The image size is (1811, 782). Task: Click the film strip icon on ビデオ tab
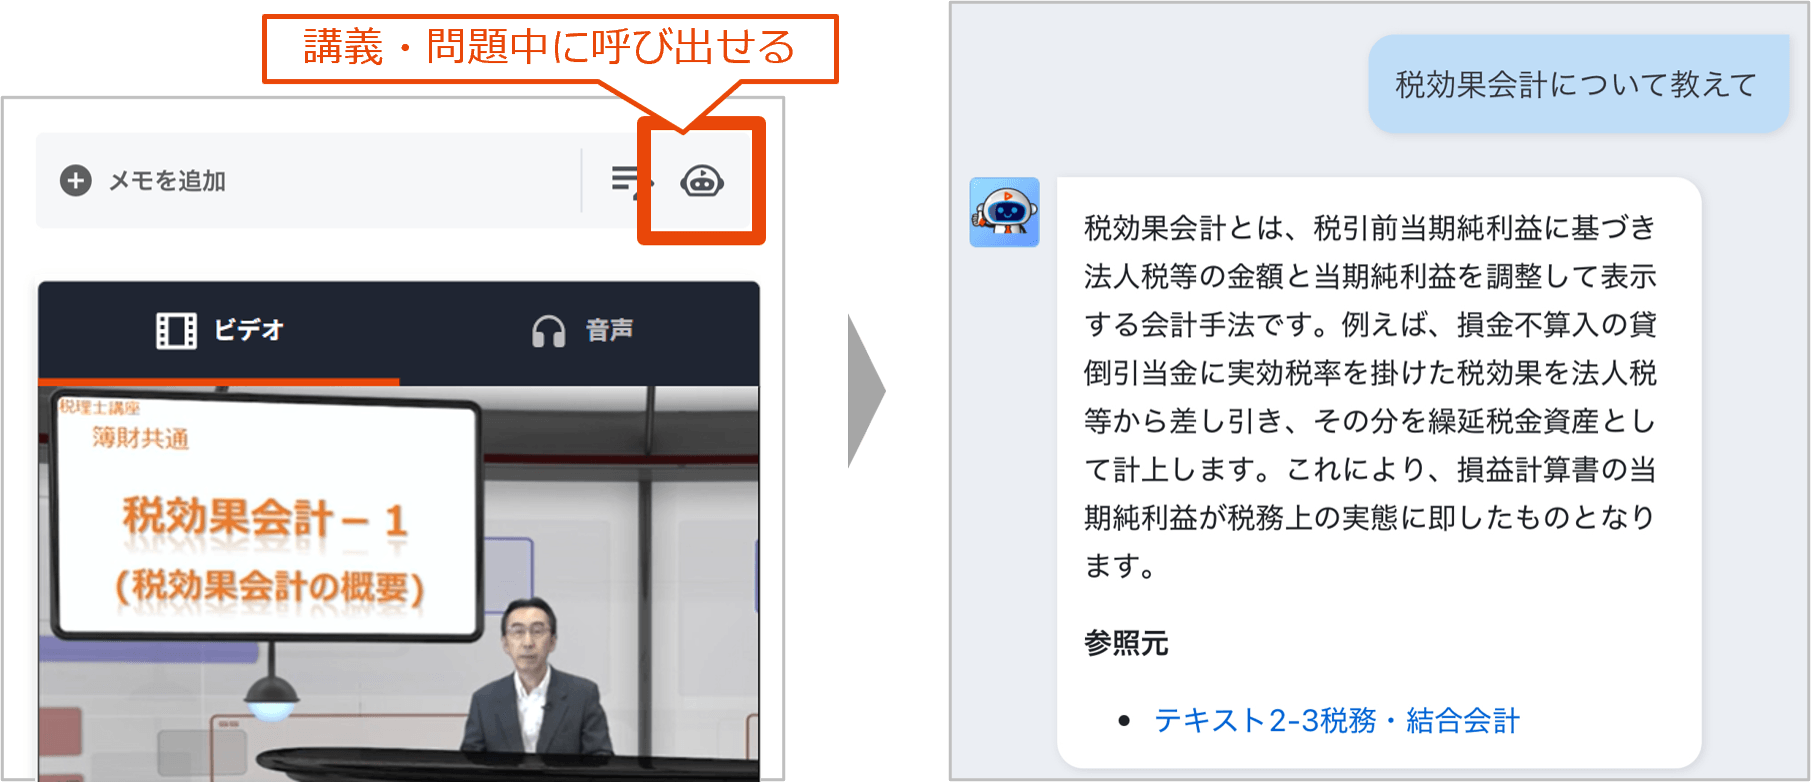(x=176, y=330)
